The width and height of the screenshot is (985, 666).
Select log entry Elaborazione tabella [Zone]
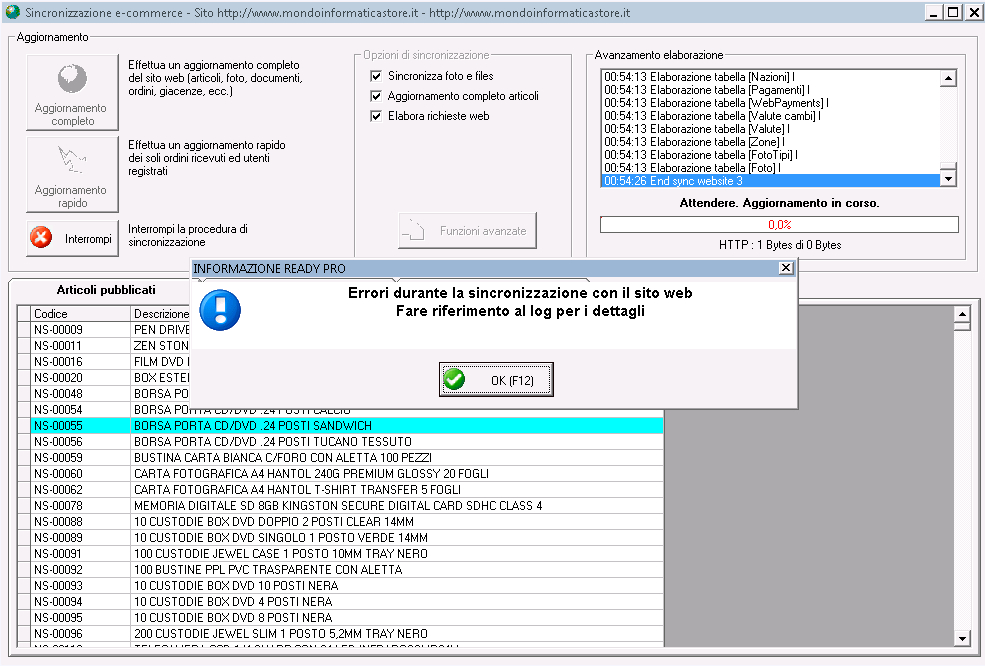pyautogui.click(x=771, y=142)
